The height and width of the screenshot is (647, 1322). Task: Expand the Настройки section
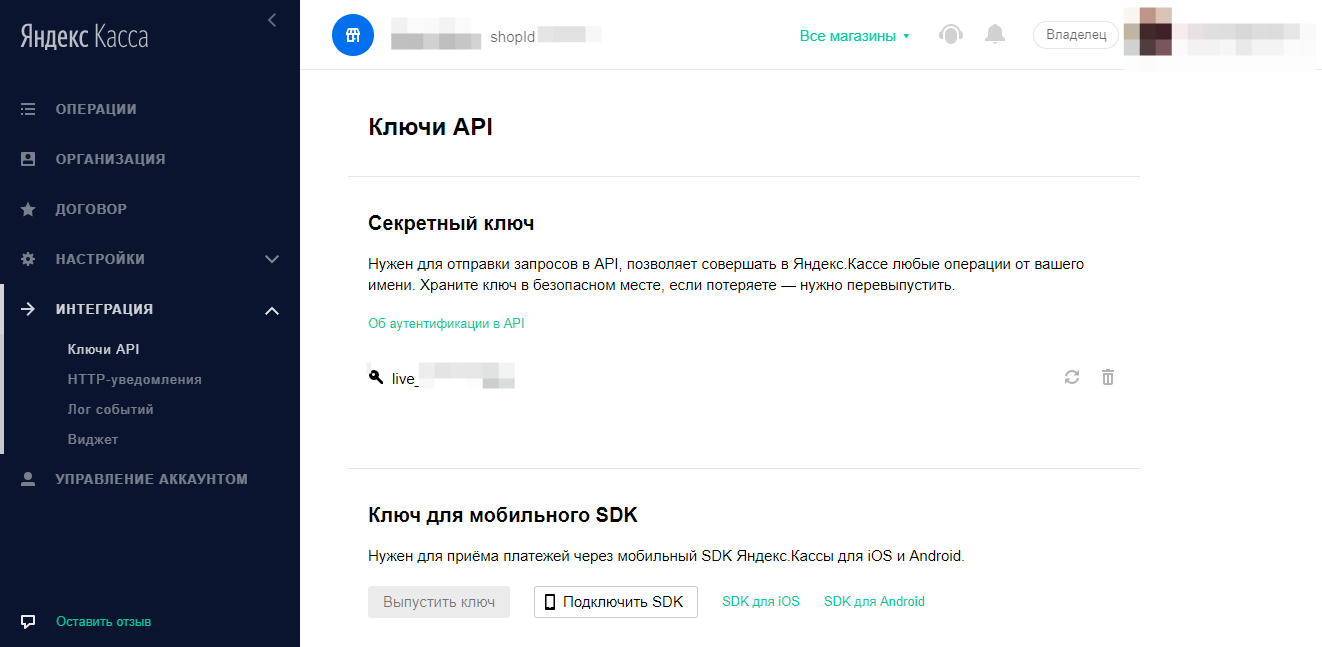coord(272,259)
